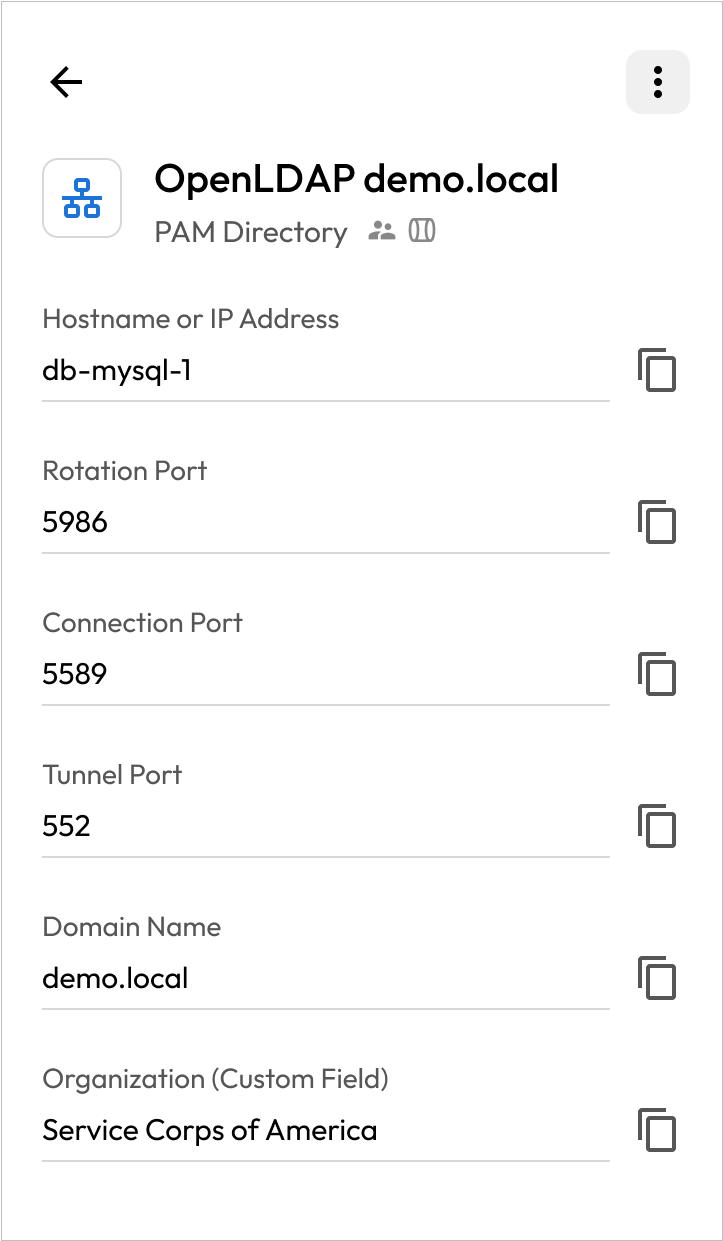Click the Organization (Custom Field) label
Screen dimensions: 723x1241
point(215,1079)
